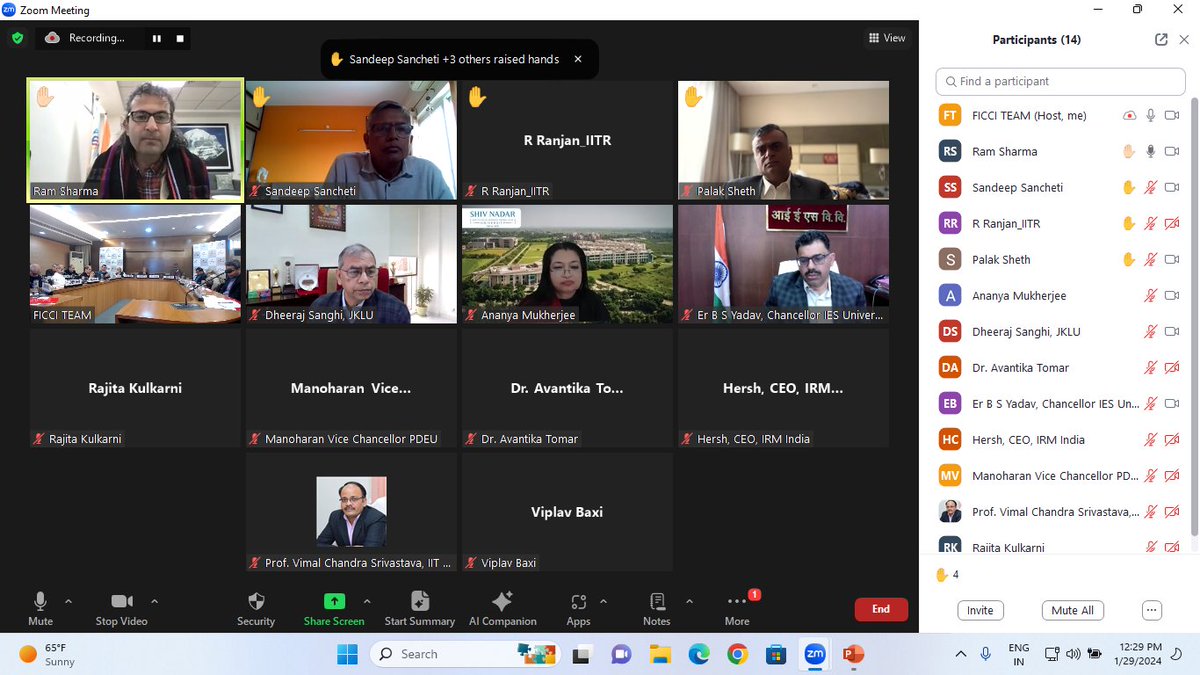The image size is (1200, 675).
Task: Open Security shield options
Action: tap(256, 608)
